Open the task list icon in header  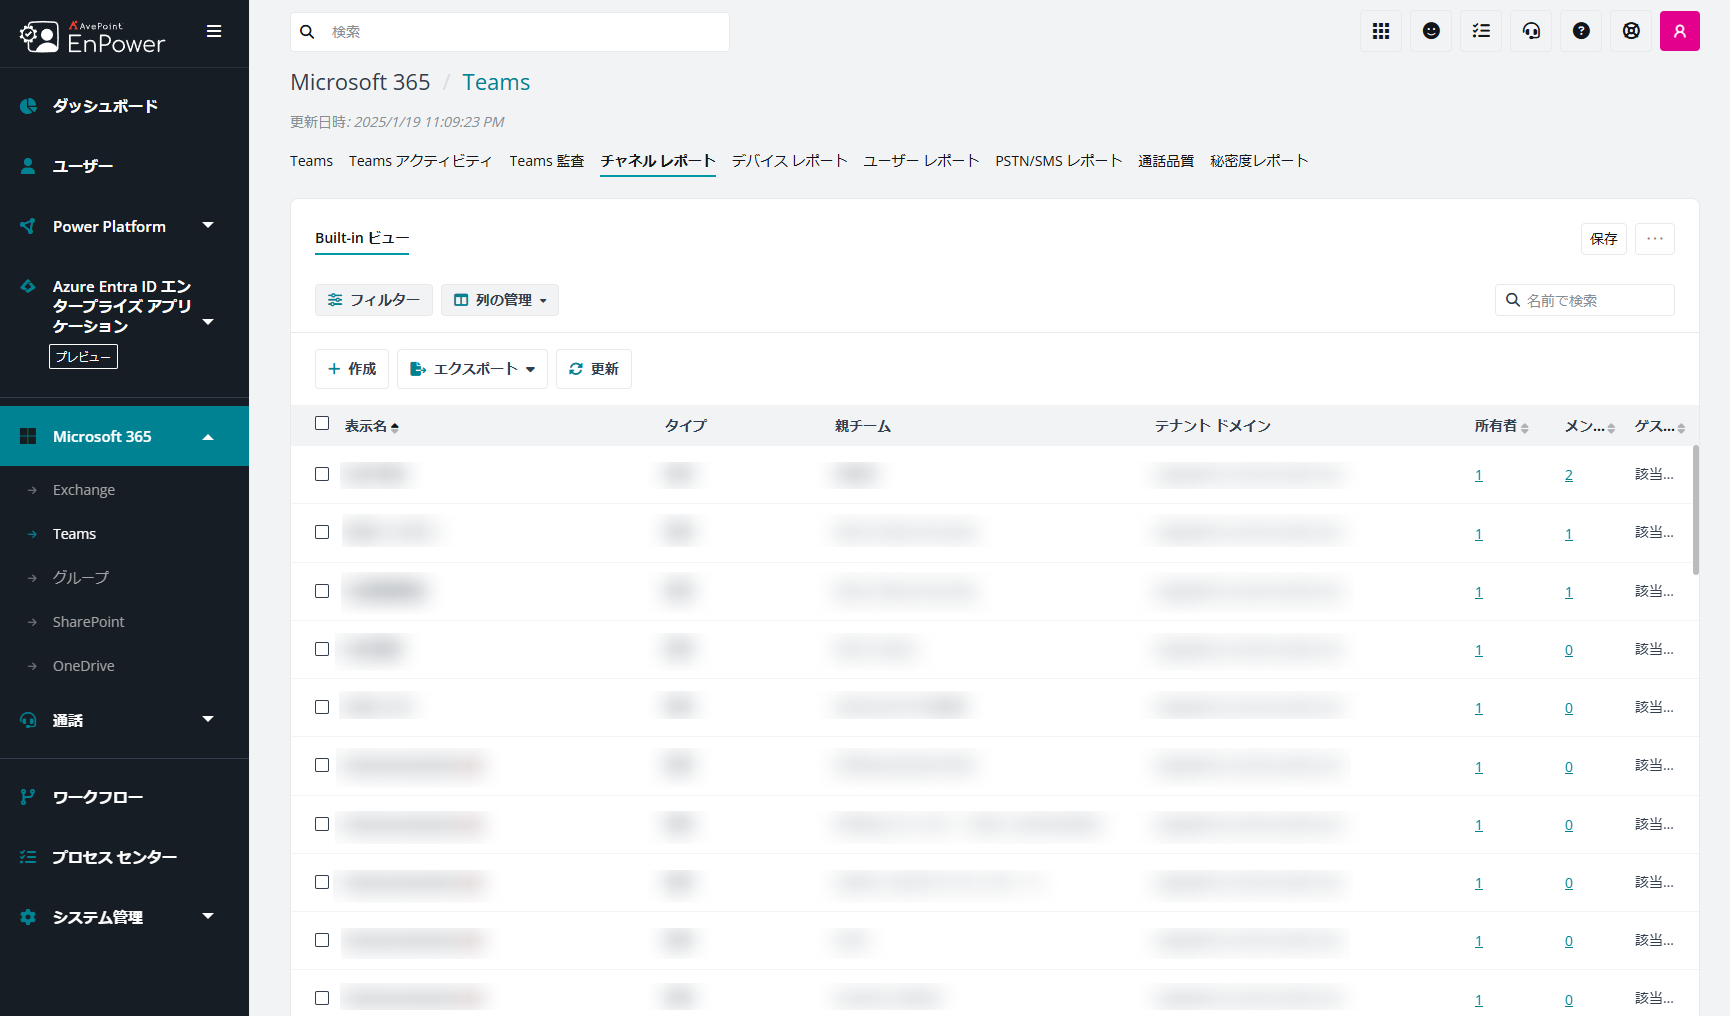click(1481, 31)
